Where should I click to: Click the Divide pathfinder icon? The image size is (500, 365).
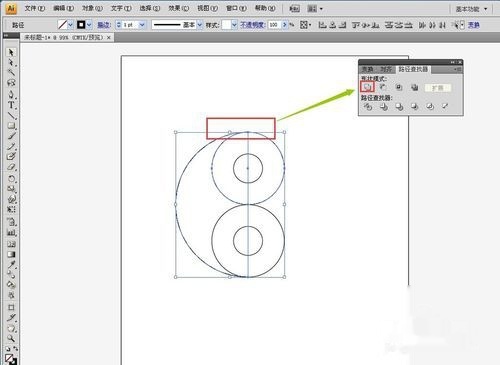pos(368,107)
